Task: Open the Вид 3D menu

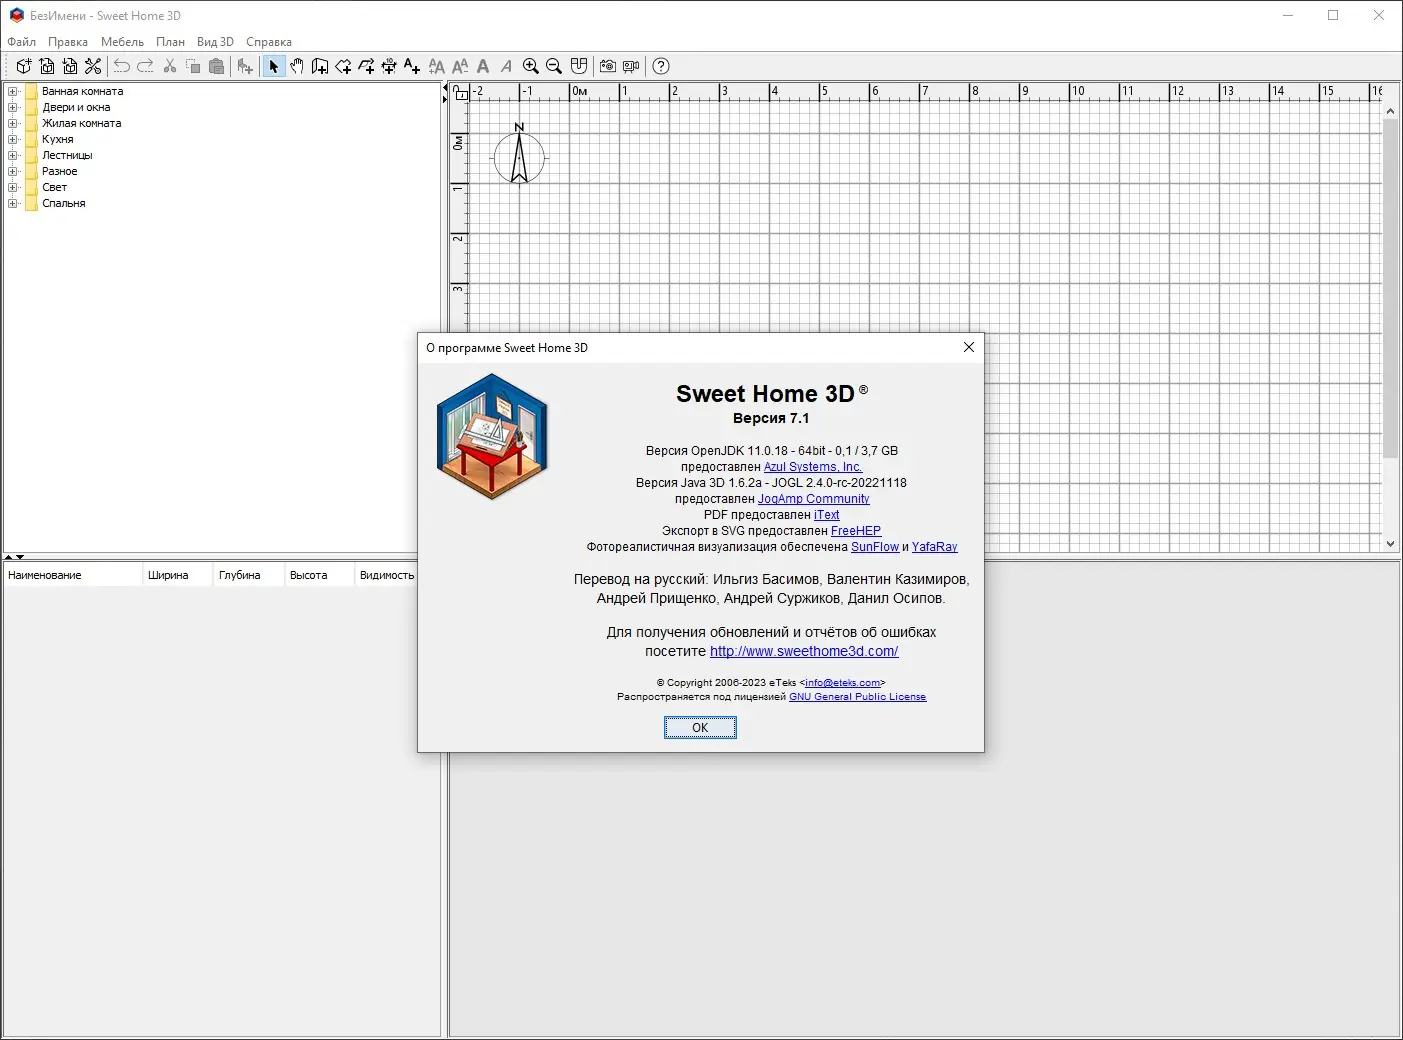Action: [215, 42]
